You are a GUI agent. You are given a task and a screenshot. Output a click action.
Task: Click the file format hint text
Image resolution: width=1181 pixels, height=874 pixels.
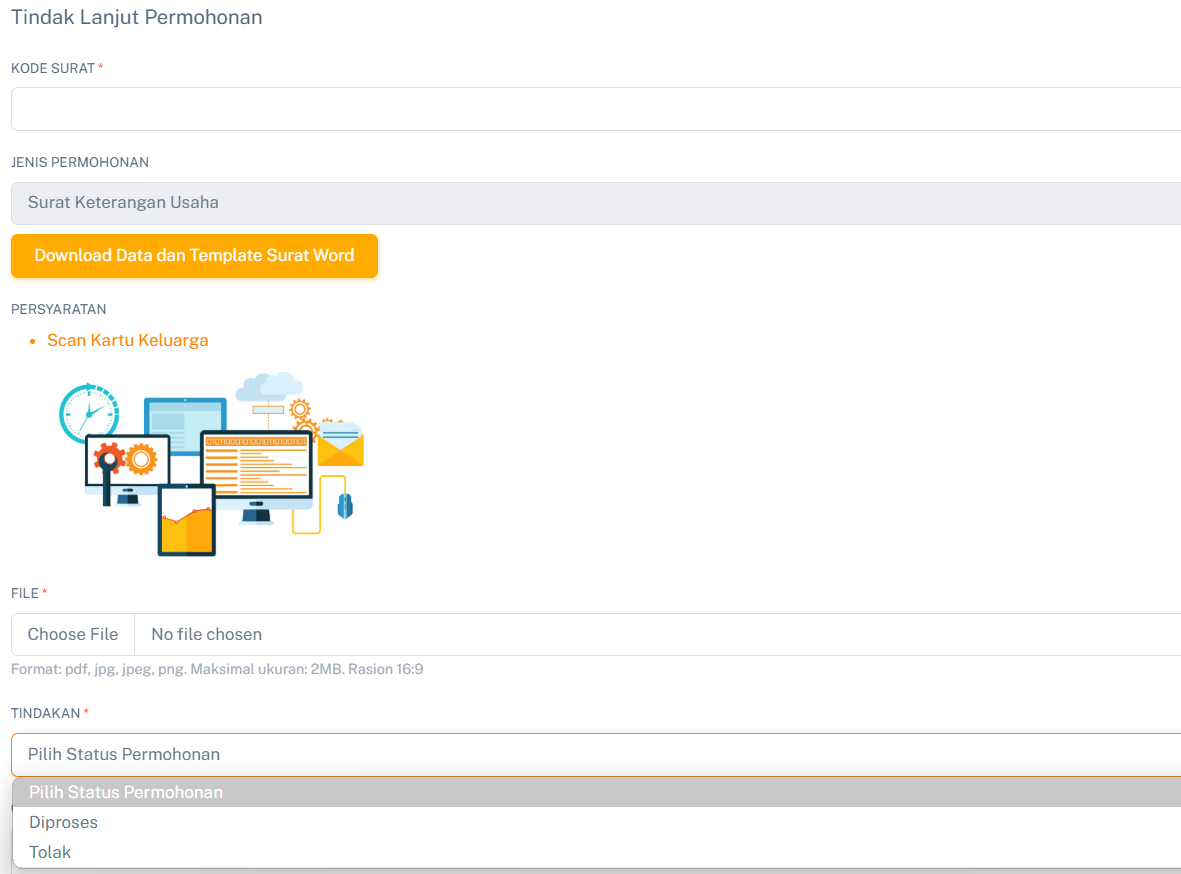(x=217, y=669)
